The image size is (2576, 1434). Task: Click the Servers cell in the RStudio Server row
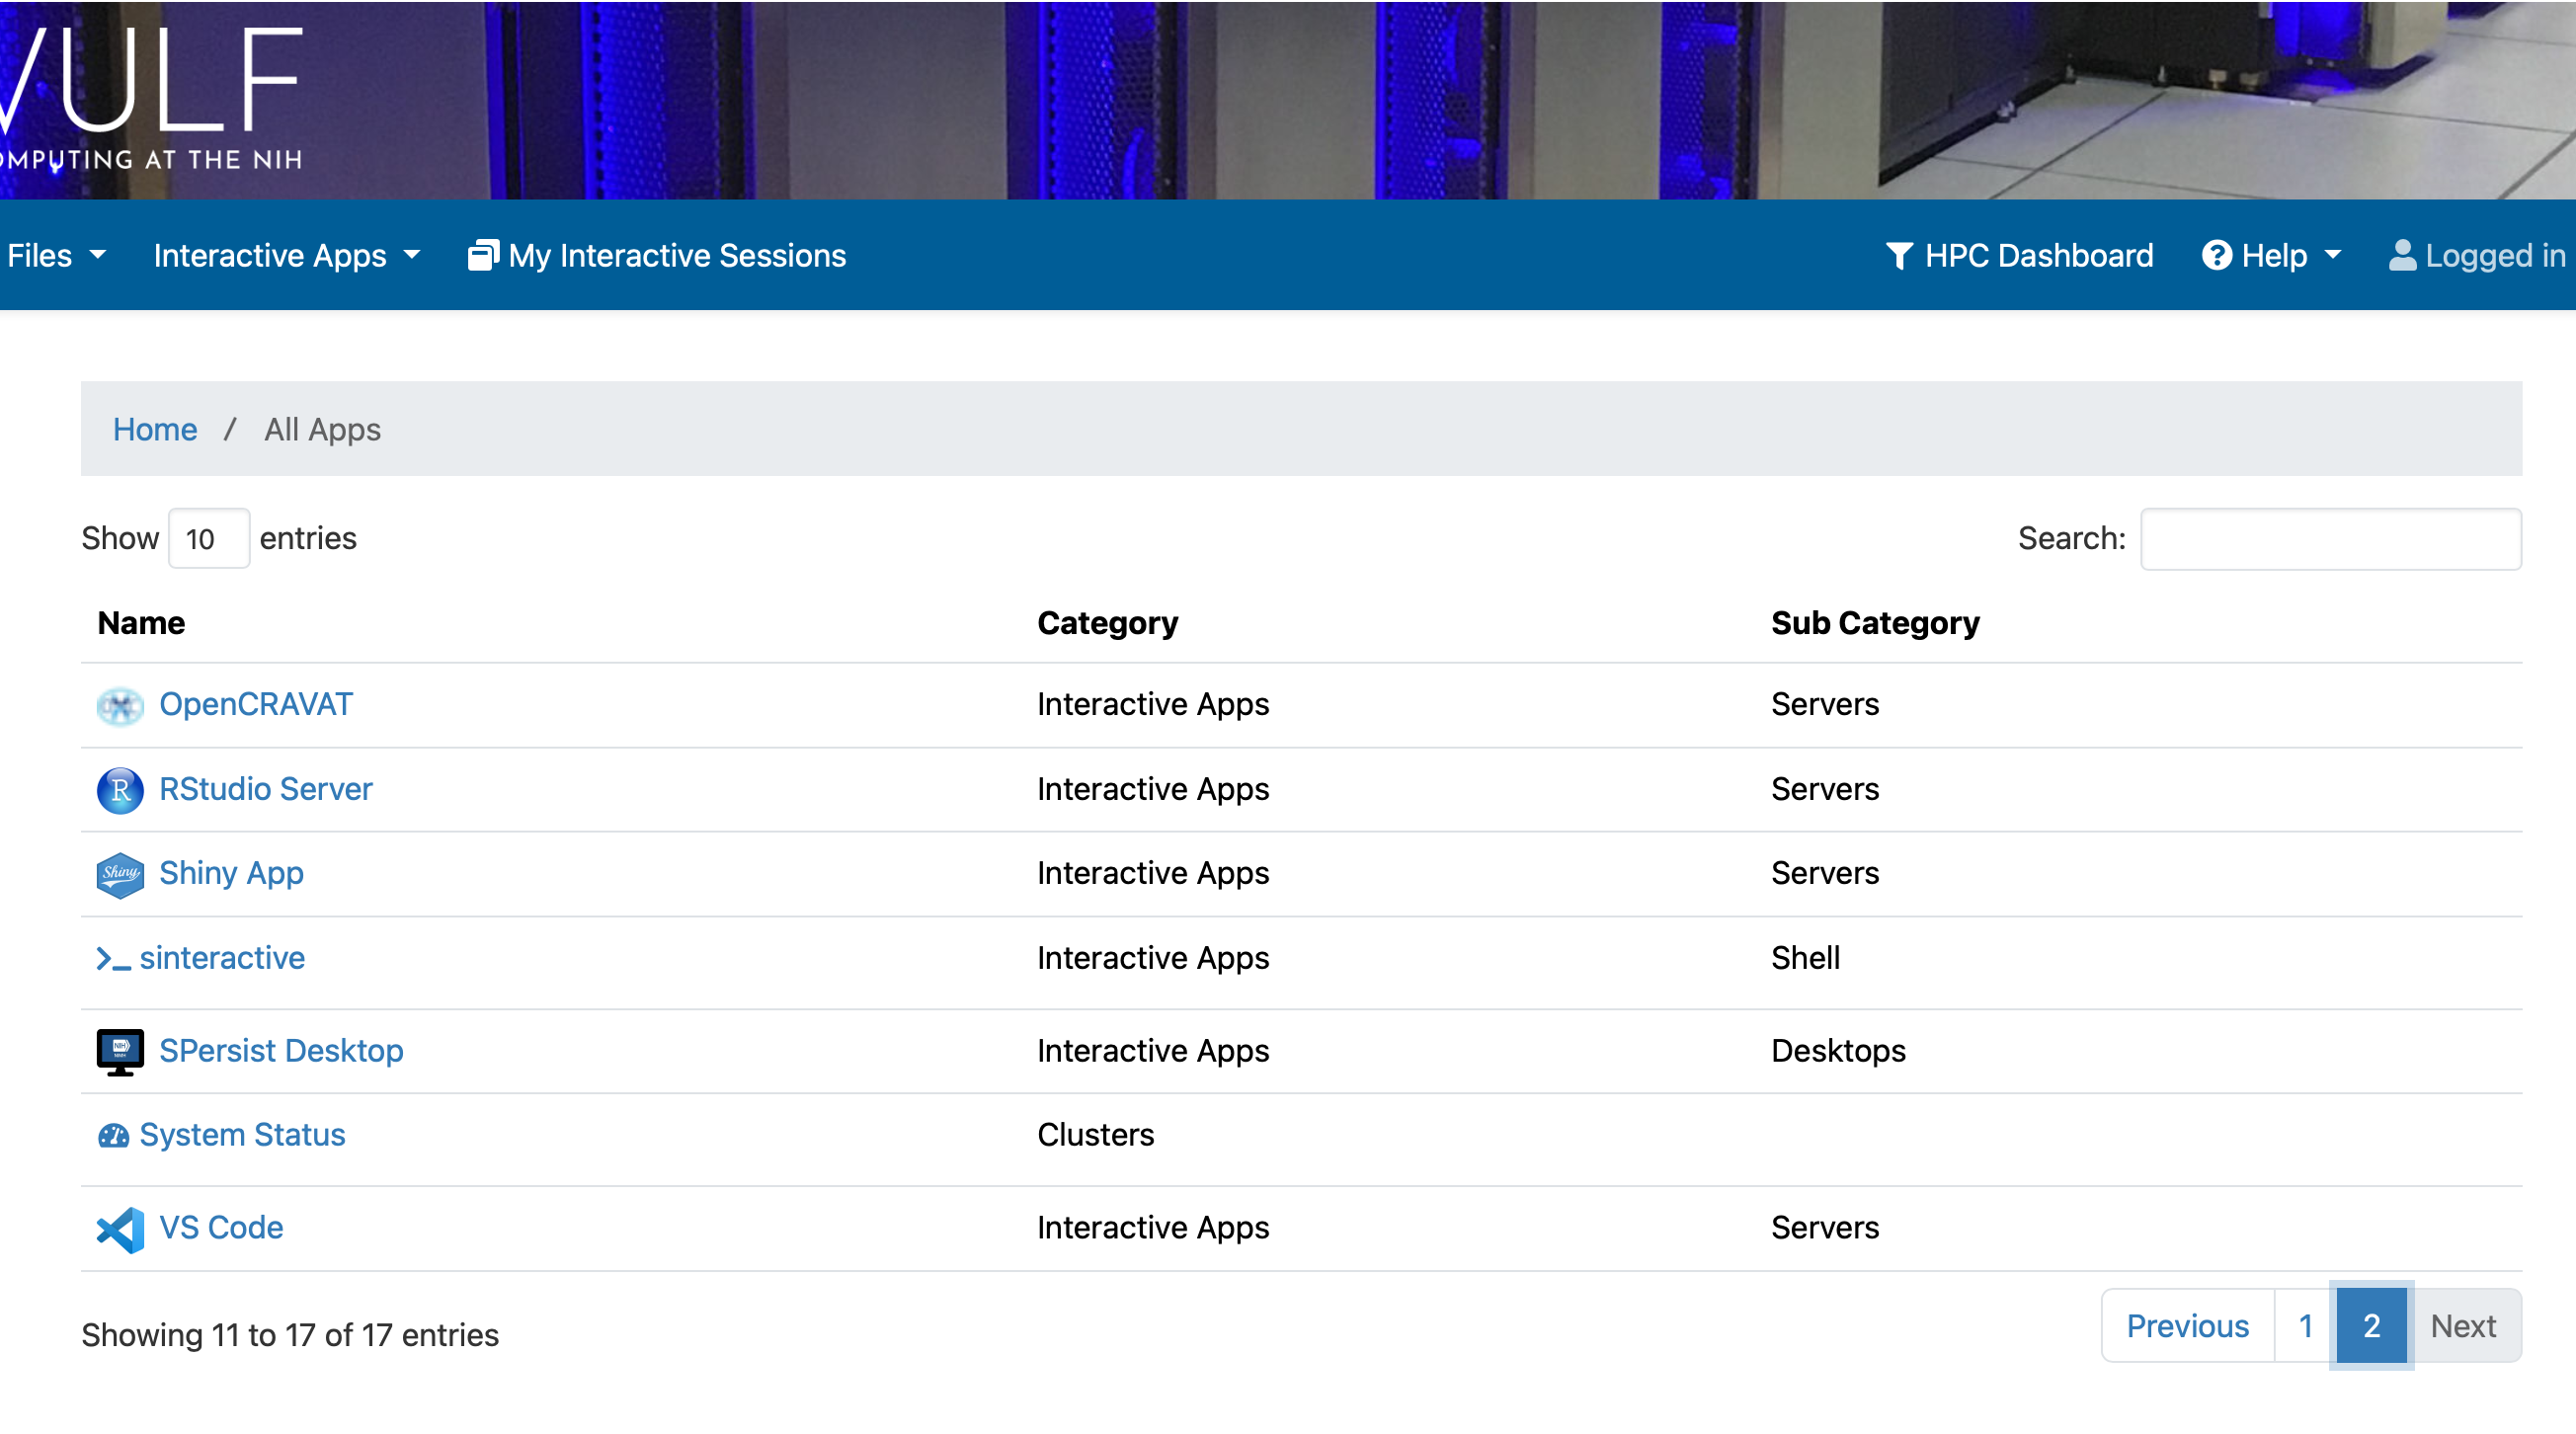pos(1826,789)
